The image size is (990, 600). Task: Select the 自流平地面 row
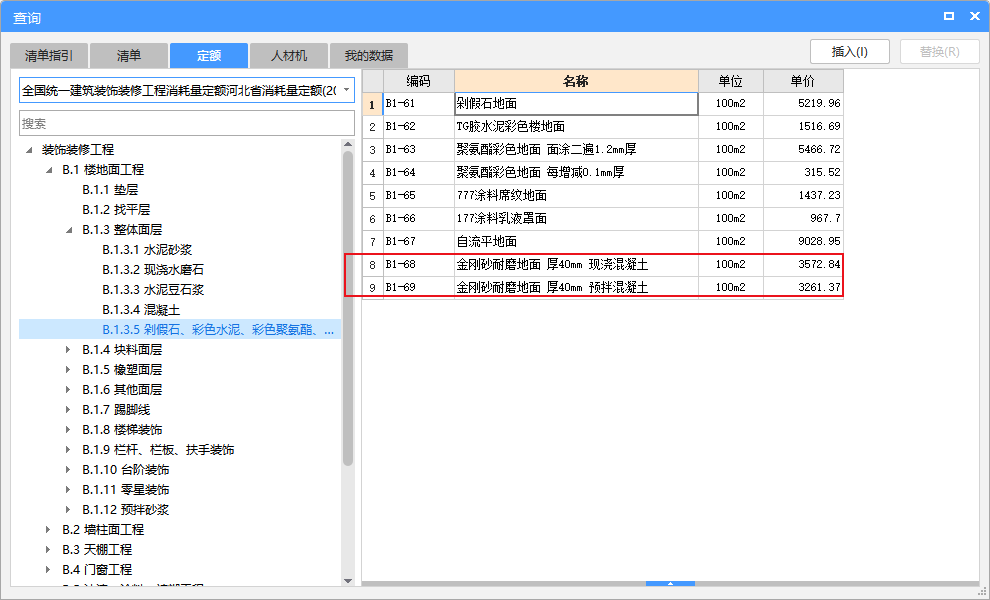tap(603, 241)
